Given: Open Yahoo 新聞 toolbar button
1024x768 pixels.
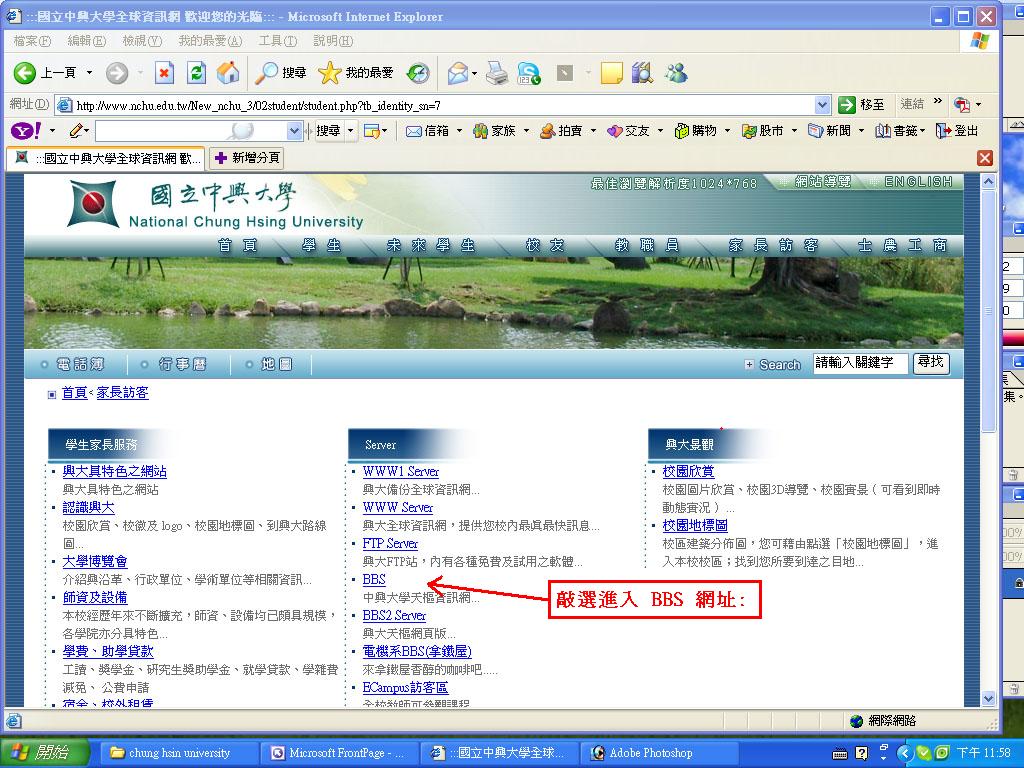Looking at the screenshot, I should click(829, 131).
